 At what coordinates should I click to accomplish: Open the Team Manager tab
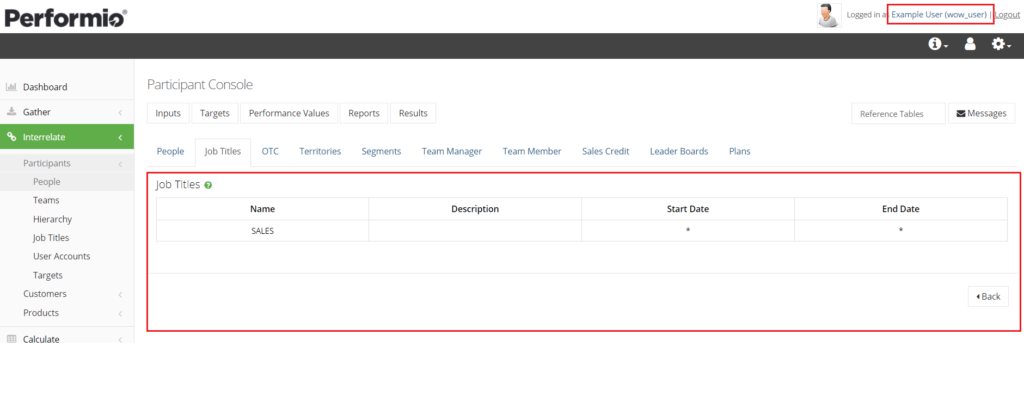452,151
